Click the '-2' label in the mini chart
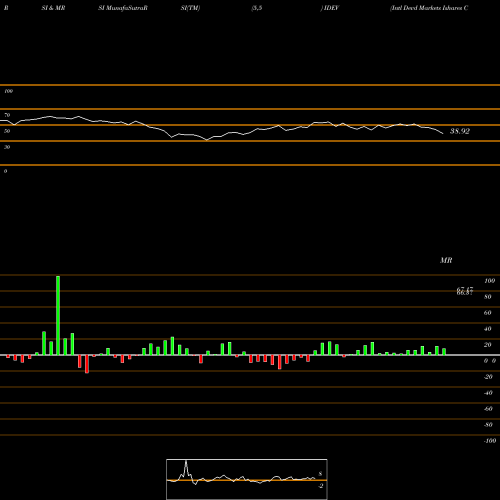This screenshot has width=500, height=500. [x=321, y=486]
